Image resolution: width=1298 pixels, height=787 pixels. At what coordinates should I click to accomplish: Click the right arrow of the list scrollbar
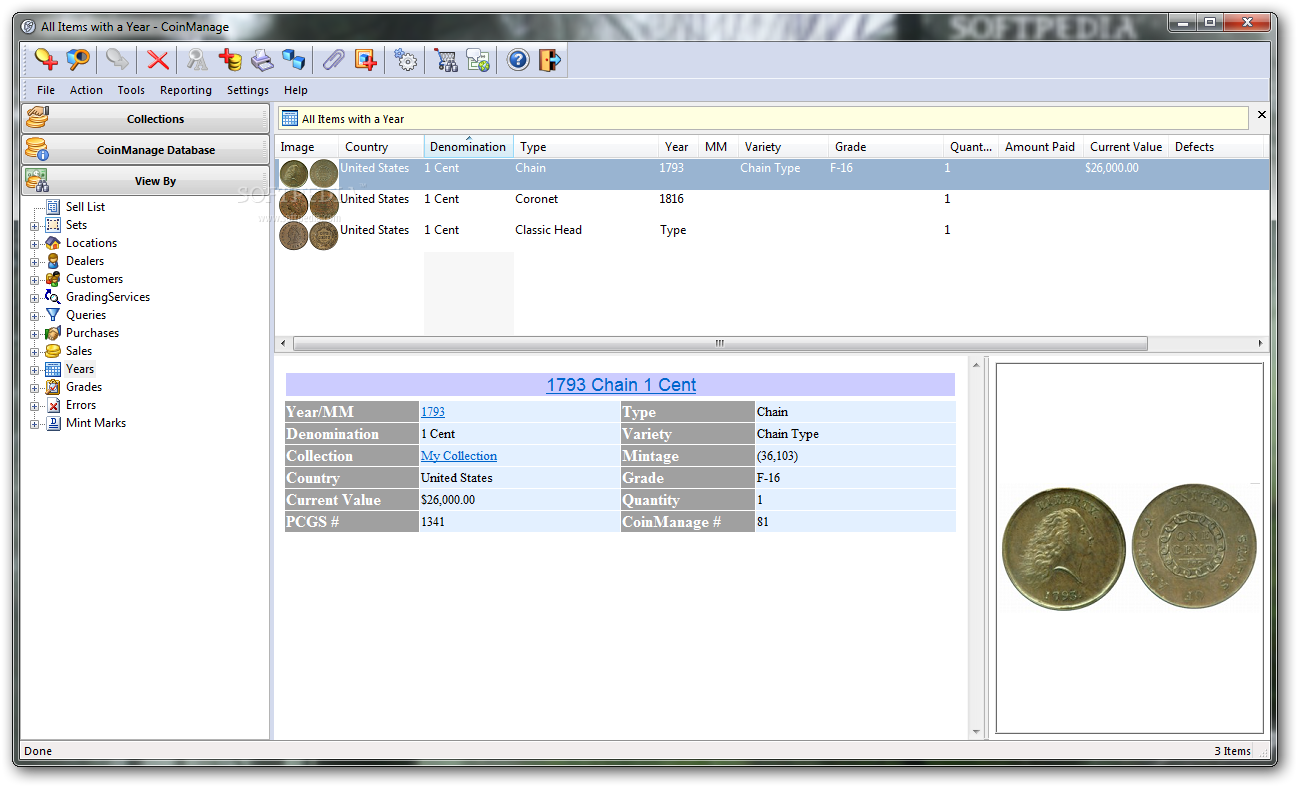pyautogui.click(x=1260, y=344)
